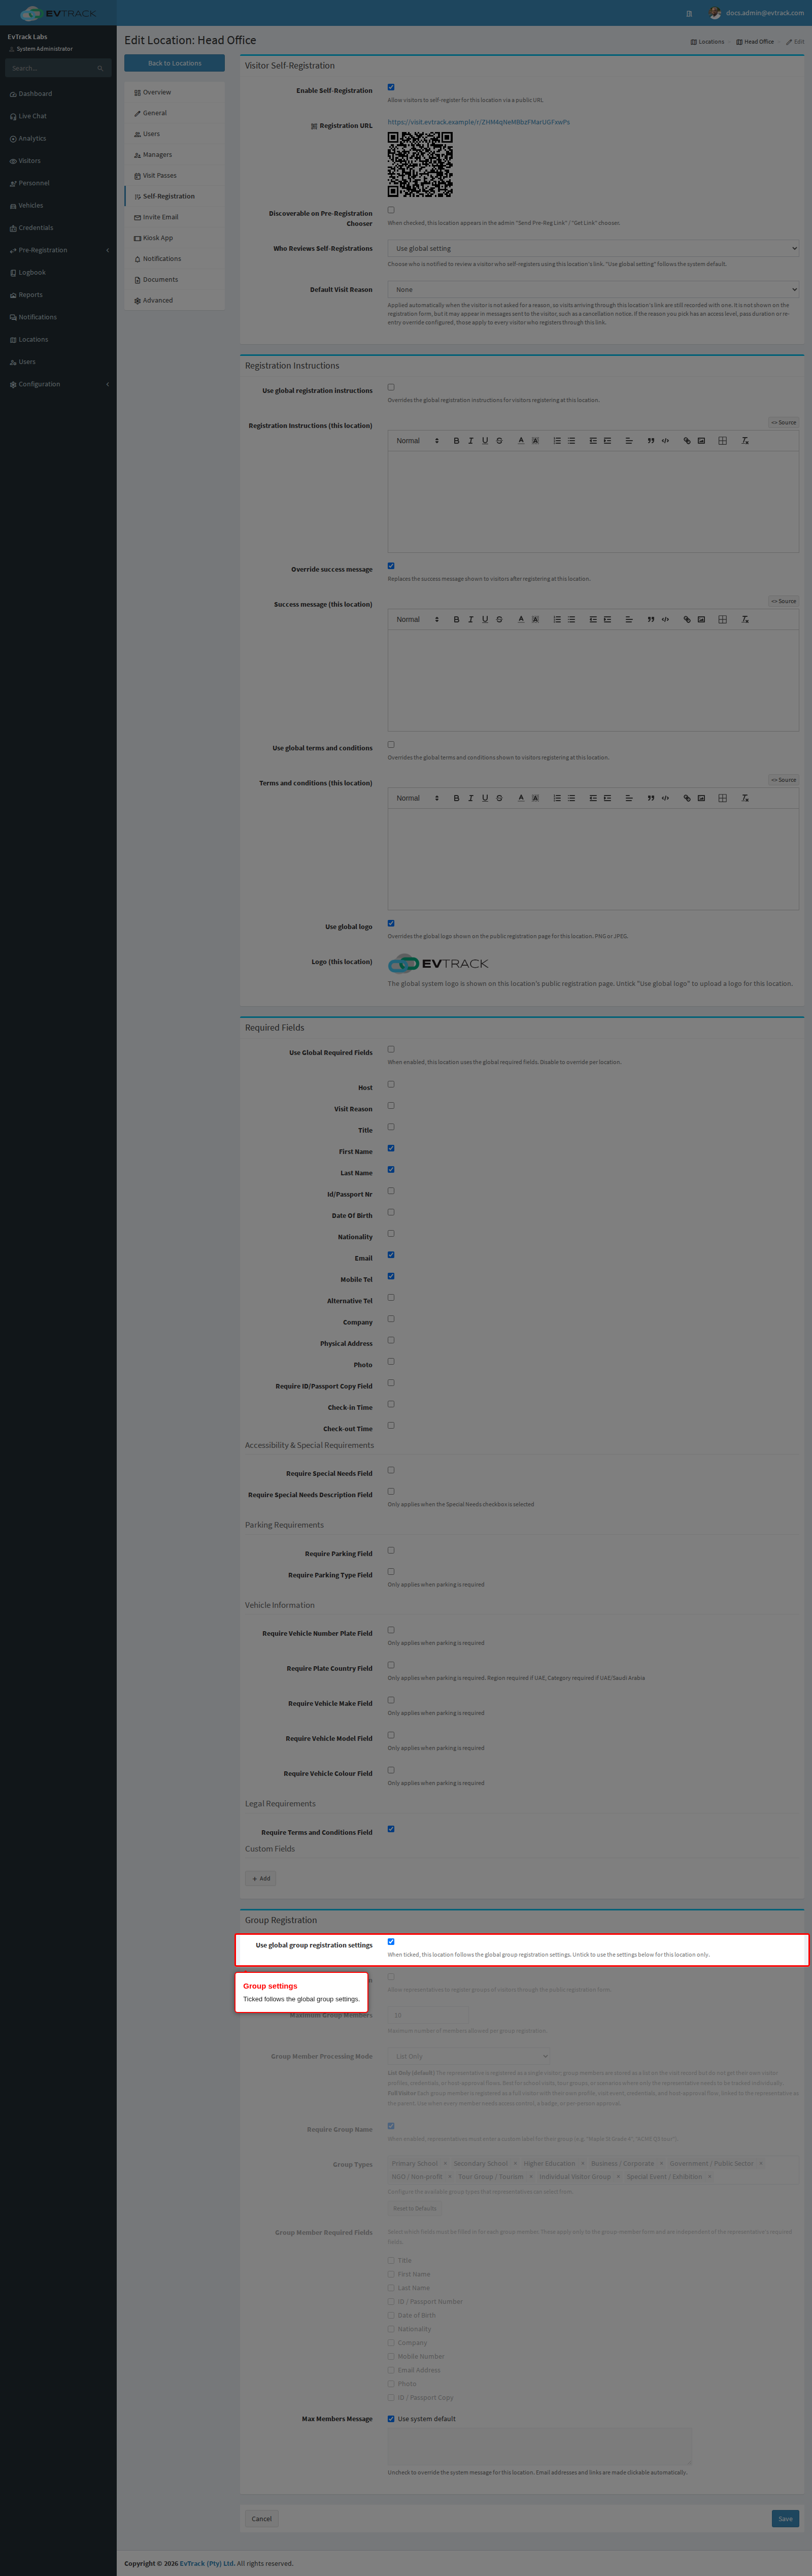The width and height of the screenshot is (812, 2576).
Task: Untick Require Terms and Conditions Field
Action: tap(391, 1830)
